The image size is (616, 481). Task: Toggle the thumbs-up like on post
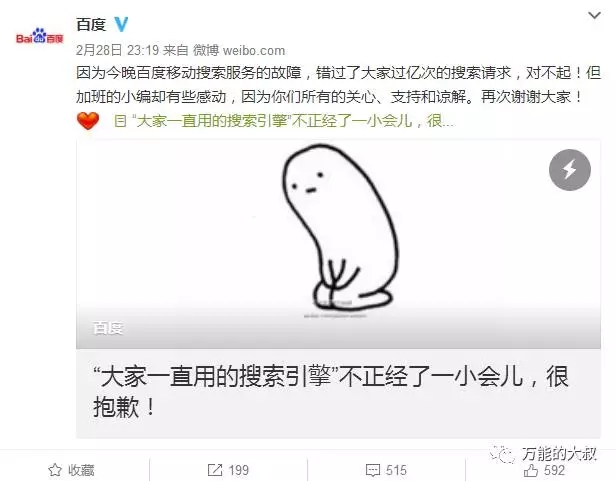coord(531,470)
